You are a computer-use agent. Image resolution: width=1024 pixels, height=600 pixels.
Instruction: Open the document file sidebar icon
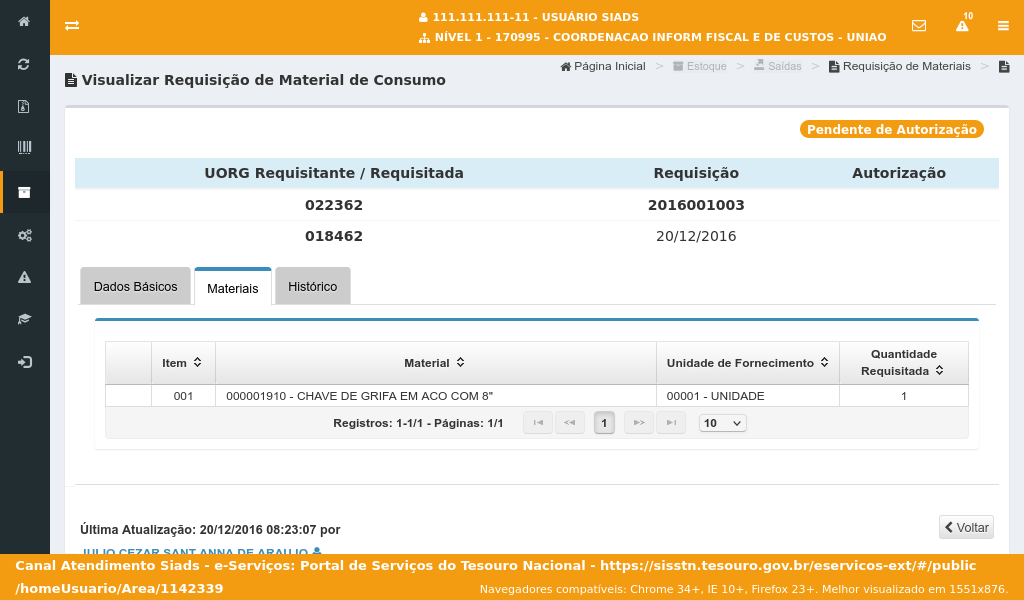point(24,106)
